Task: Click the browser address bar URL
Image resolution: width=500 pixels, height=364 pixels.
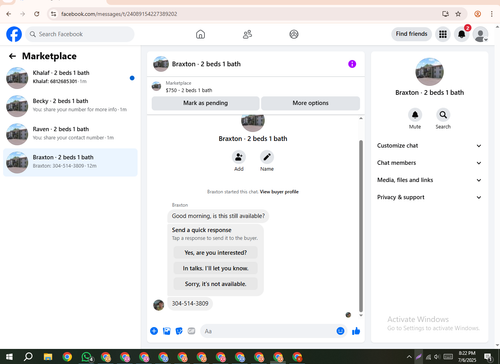Action: (x=119, y=14)
